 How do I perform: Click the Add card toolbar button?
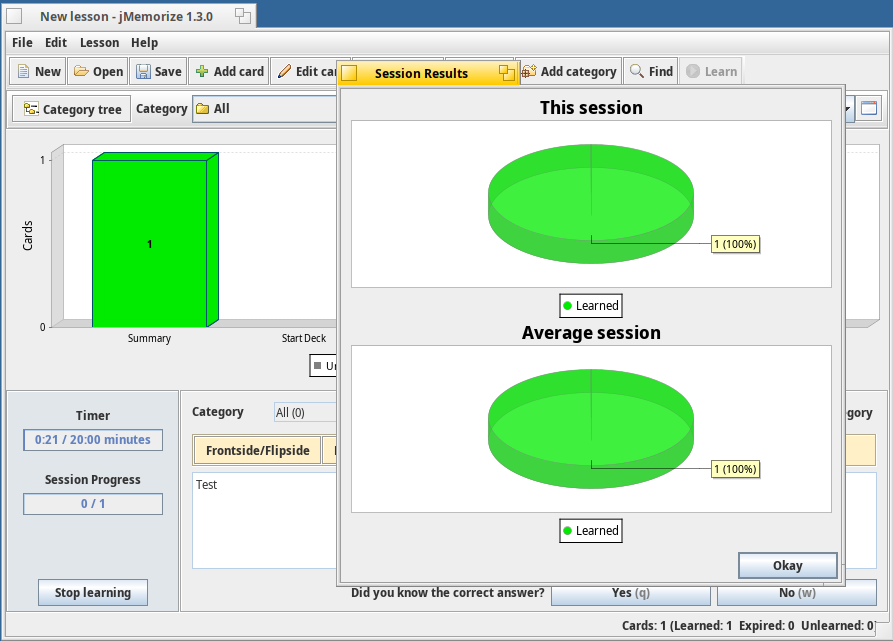click(229, 71)
